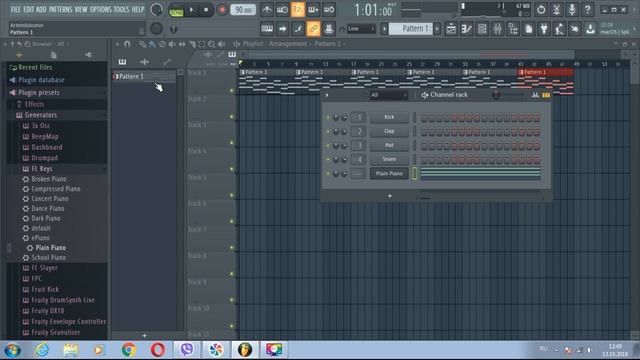Click the 1:01:00 time display
Image resolution: width=640 pixels, height=360 pixels.
click(373, 10)
